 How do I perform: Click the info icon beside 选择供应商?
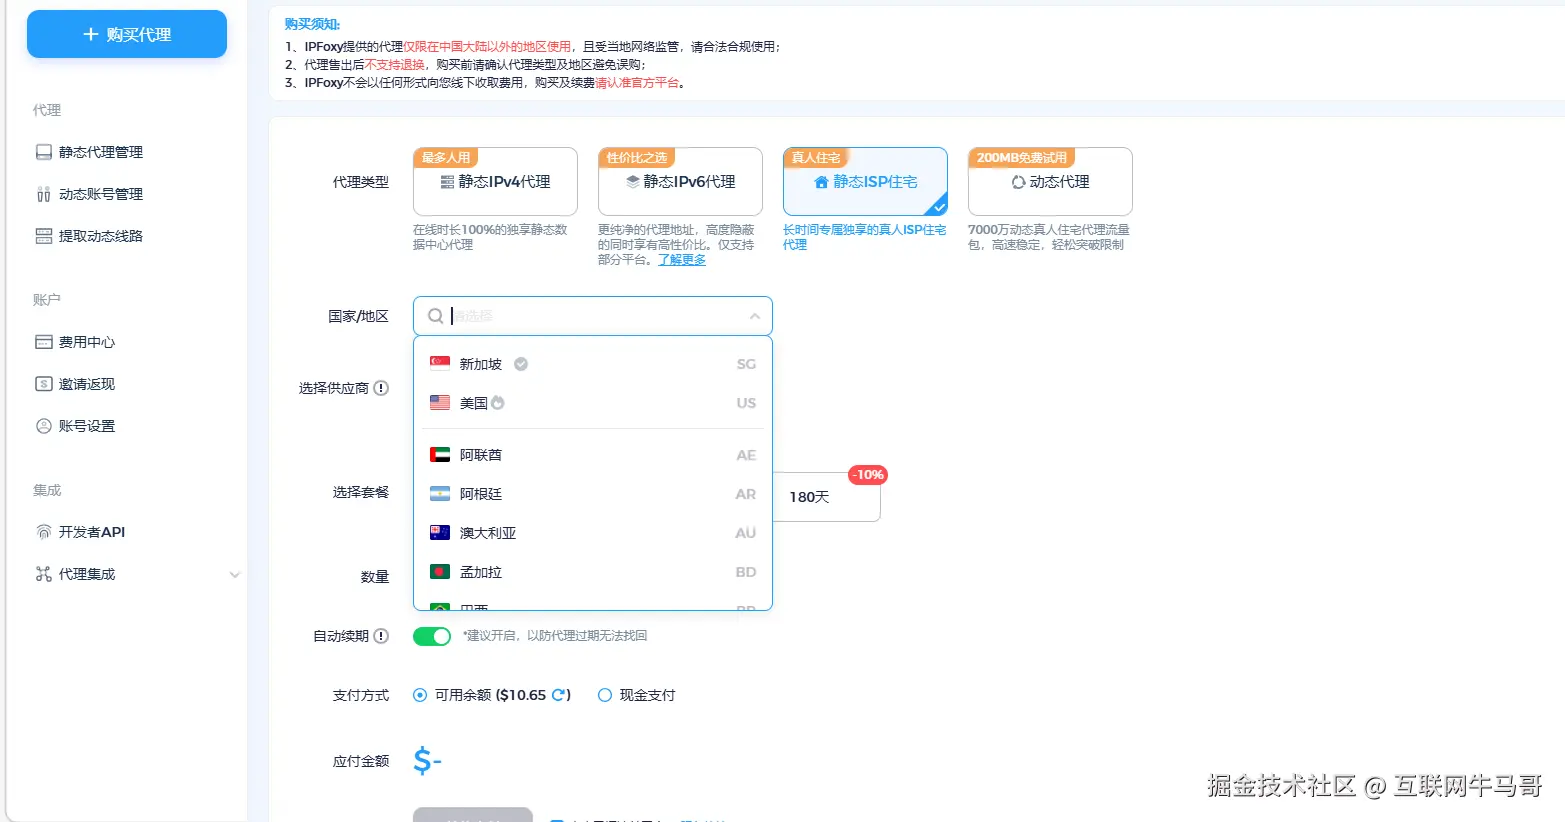(381, 388)
